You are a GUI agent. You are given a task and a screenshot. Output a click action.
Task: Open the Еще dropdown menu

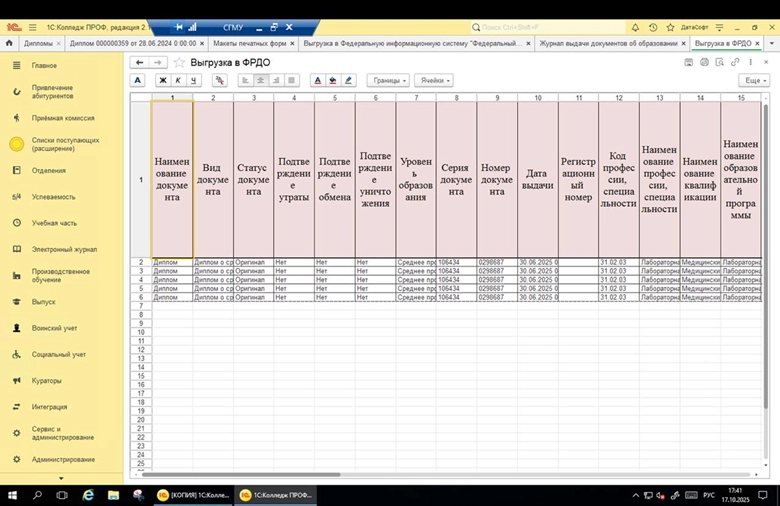[755, 80]
